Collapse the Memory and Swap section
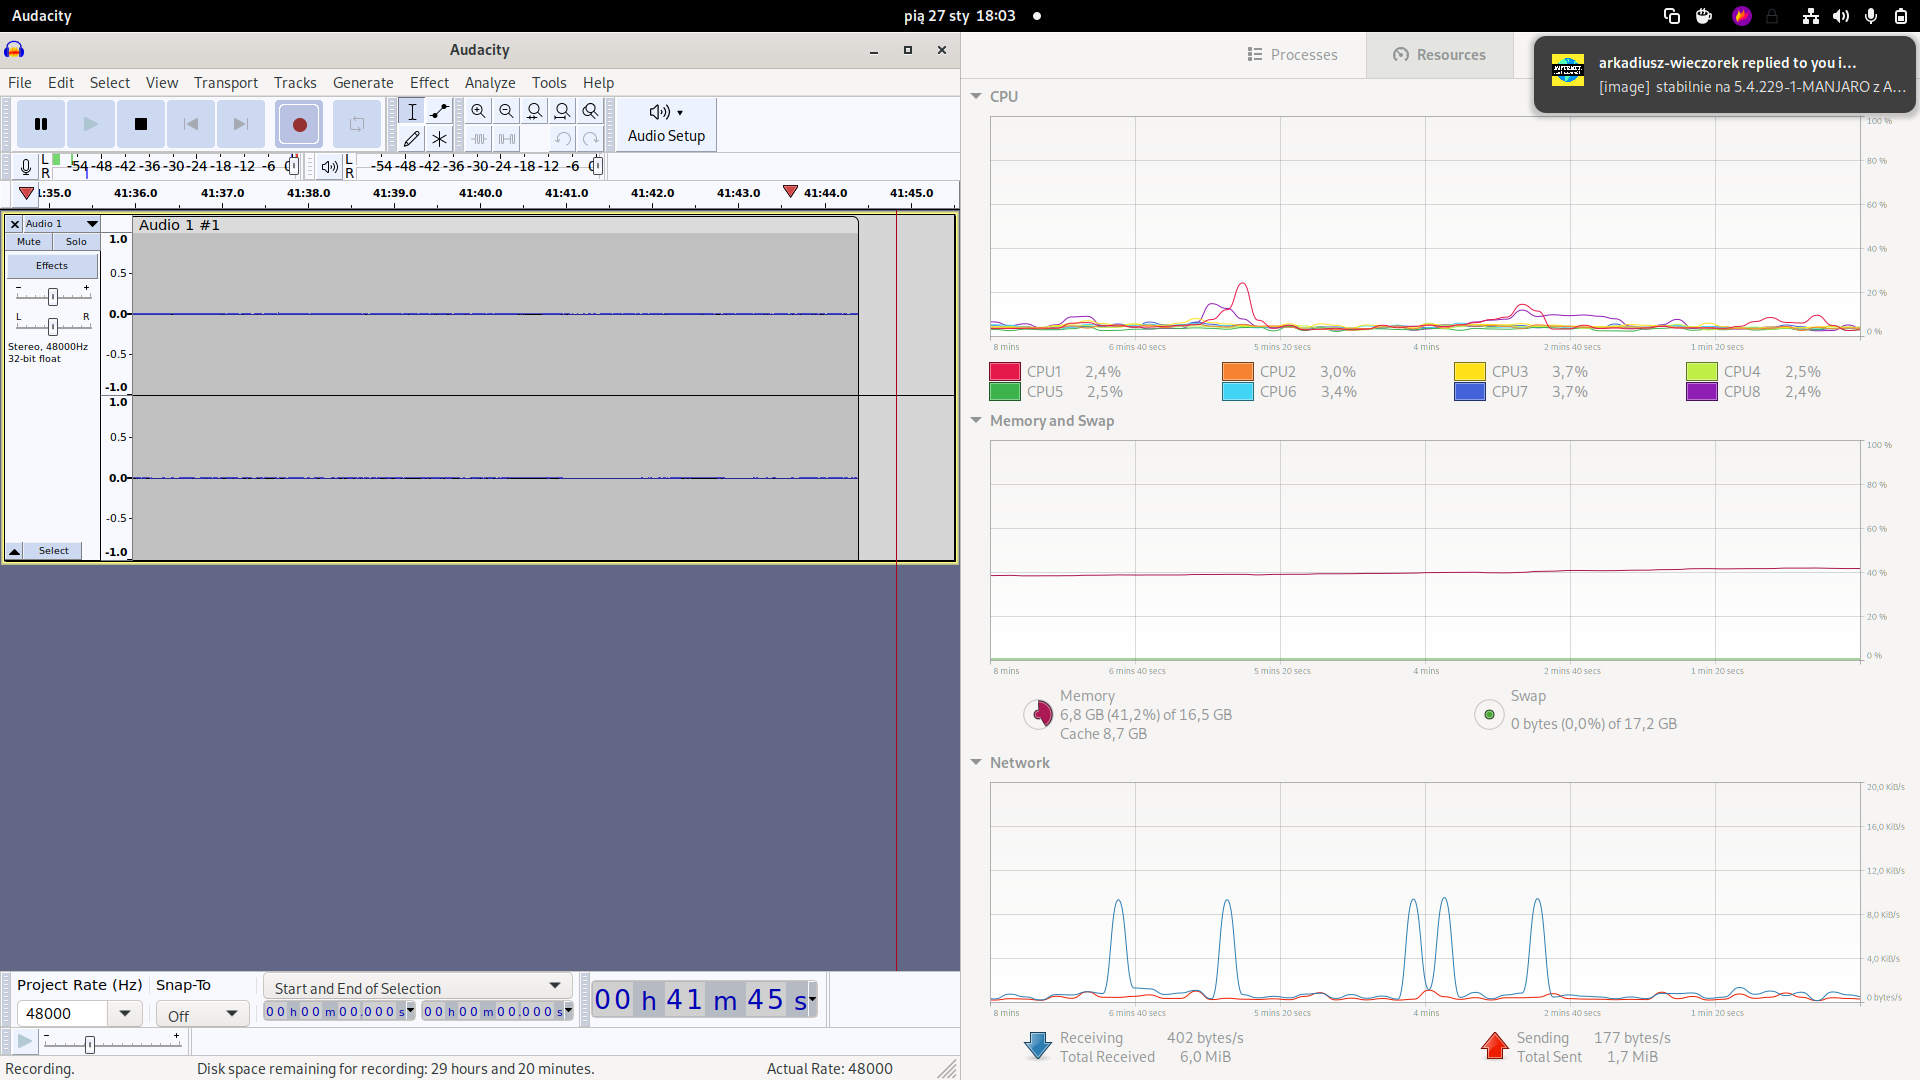1920x1080 pixels. 976,420
